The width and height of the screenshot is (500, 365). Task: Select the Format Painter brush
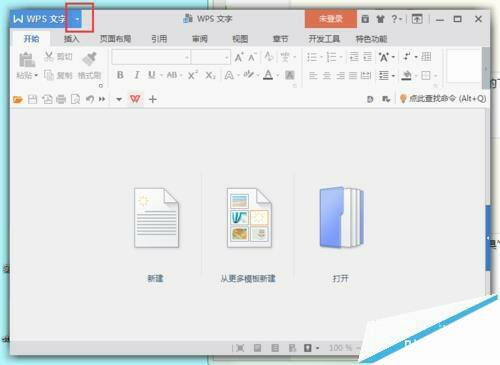click(x=89, y=59)
